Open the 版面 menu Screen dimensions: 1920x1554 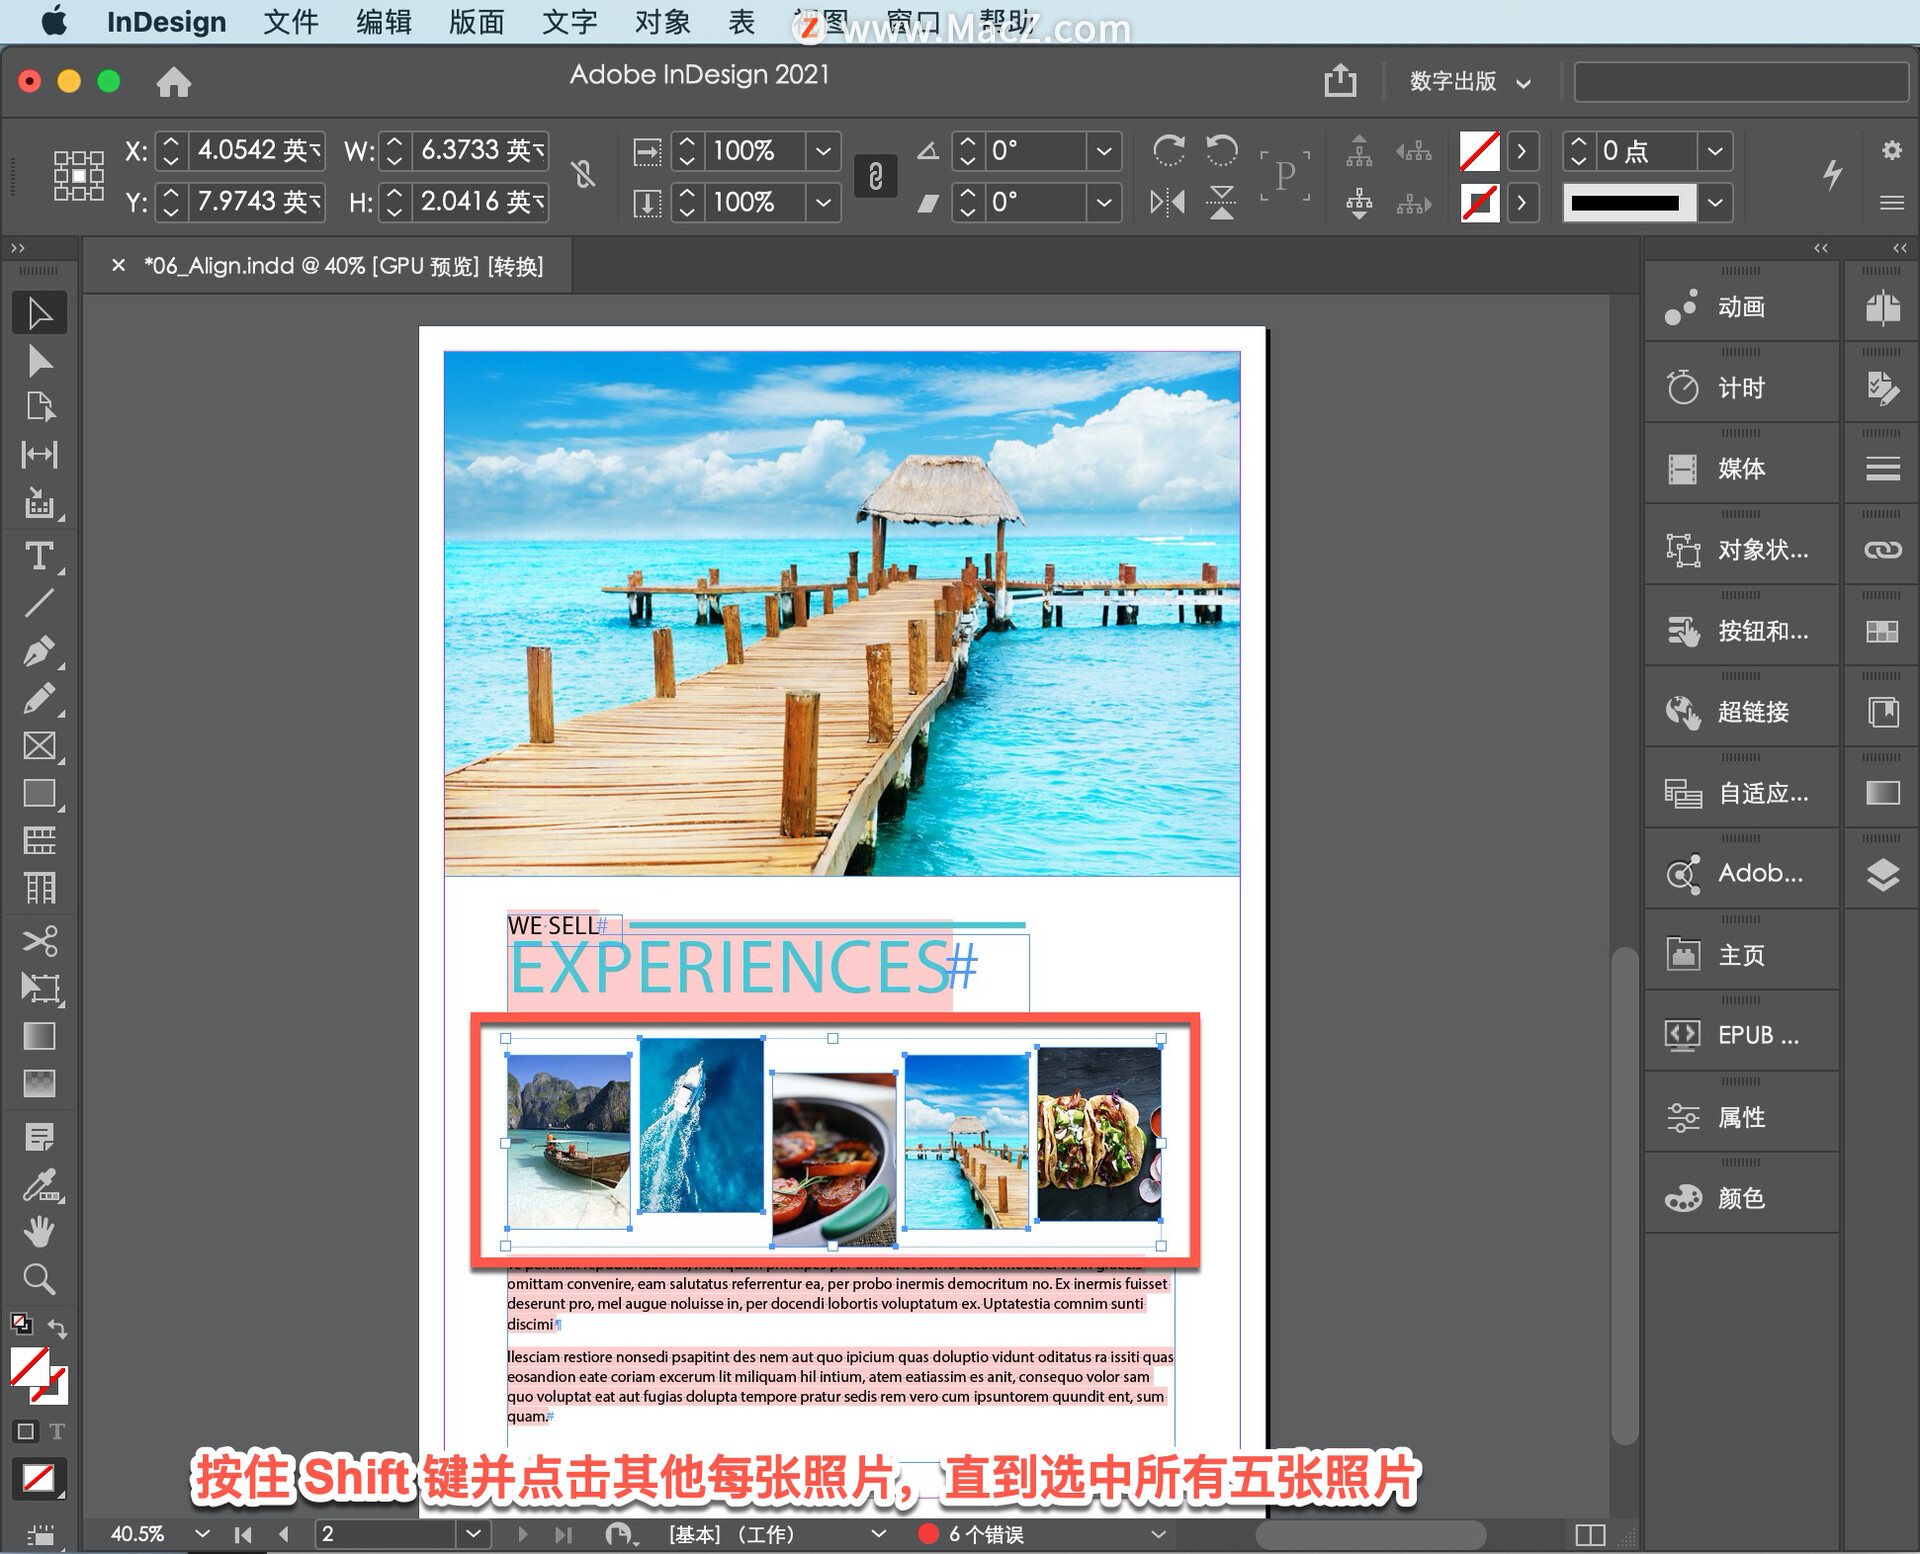[476, 21]
